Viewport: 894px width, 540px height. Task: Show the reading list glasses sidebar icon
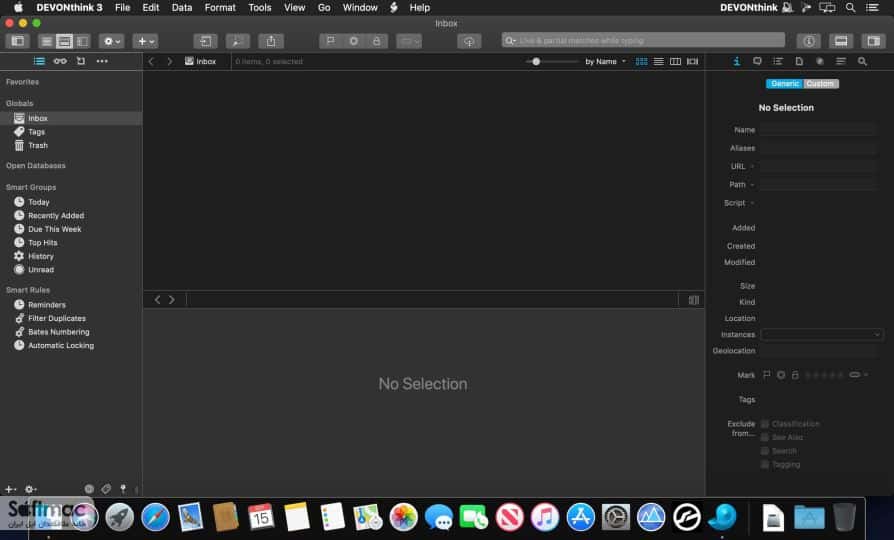[x=60, y=61]
